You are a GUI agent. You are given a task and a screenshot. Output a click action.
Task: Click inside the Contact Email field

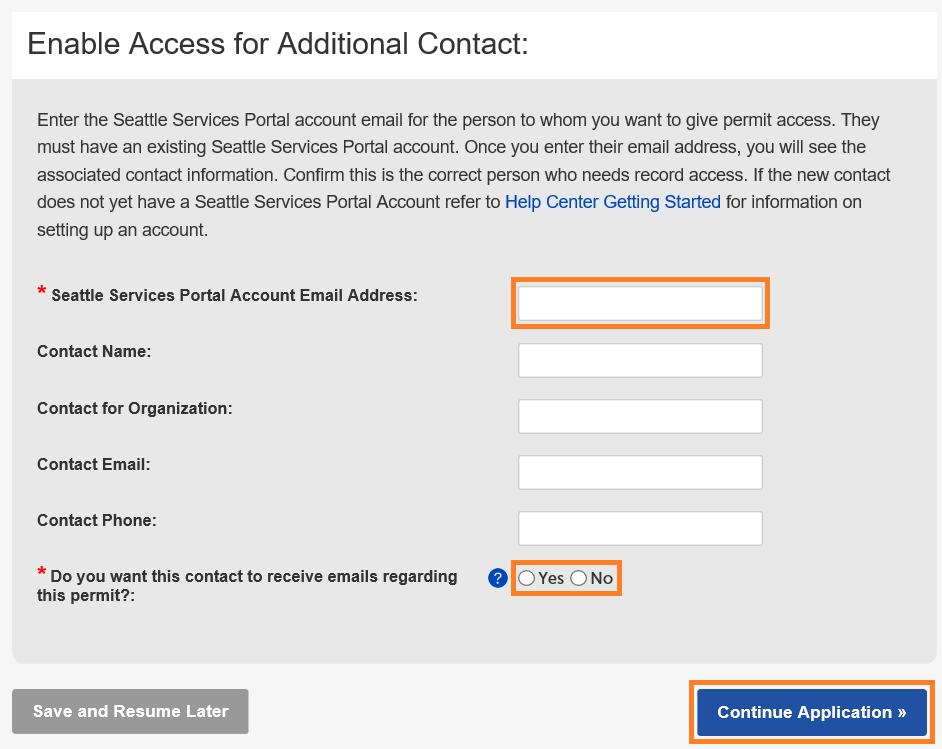pyautogui.click(x=639, y=472)
